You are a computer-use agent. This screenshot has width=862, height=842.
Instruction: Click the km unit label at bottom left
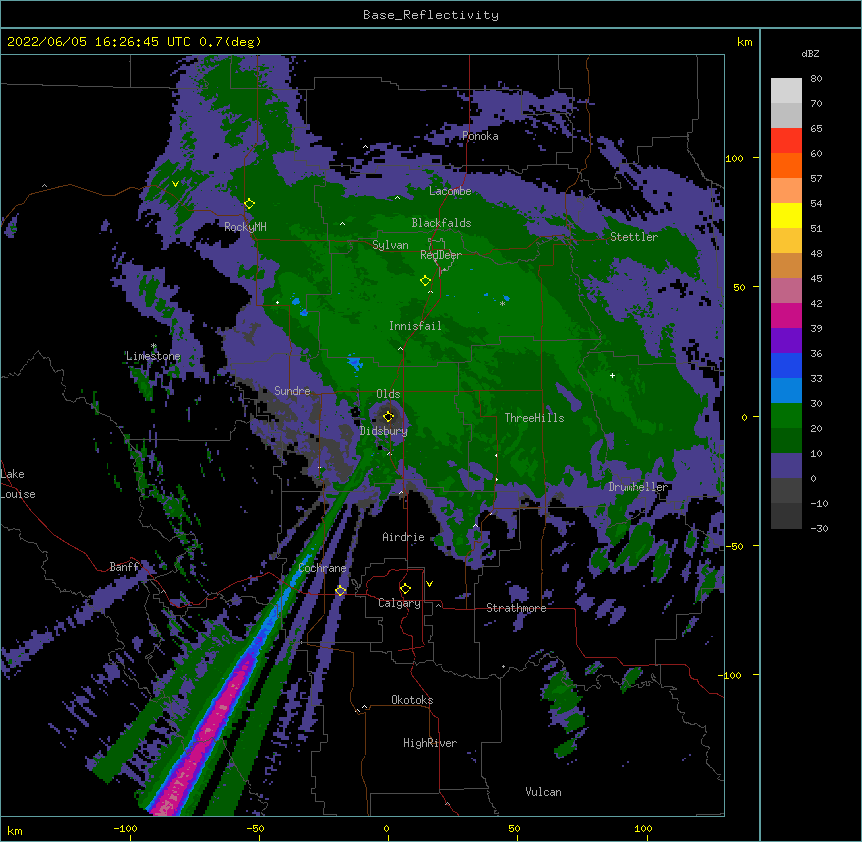click(x=15, y=831)
